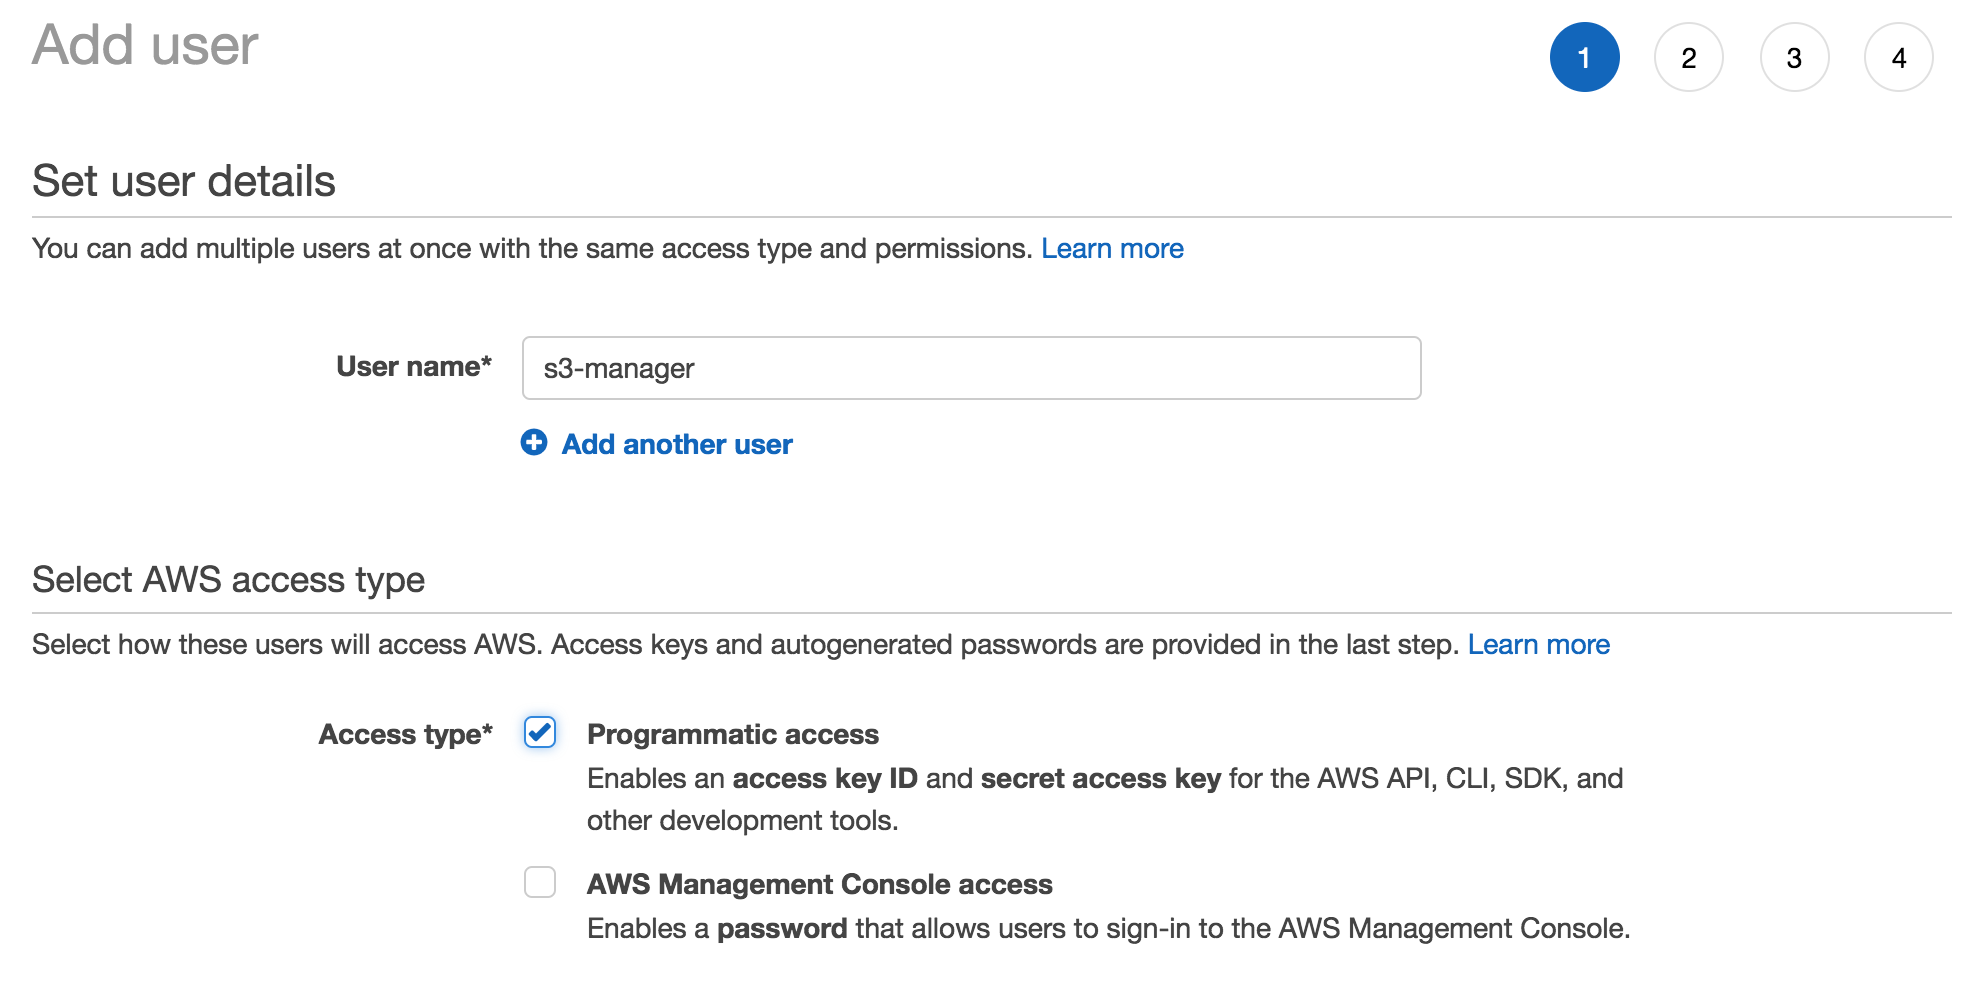Click the Add another user link
Viewport: 1966px width, 984px height.
point(676,443)
